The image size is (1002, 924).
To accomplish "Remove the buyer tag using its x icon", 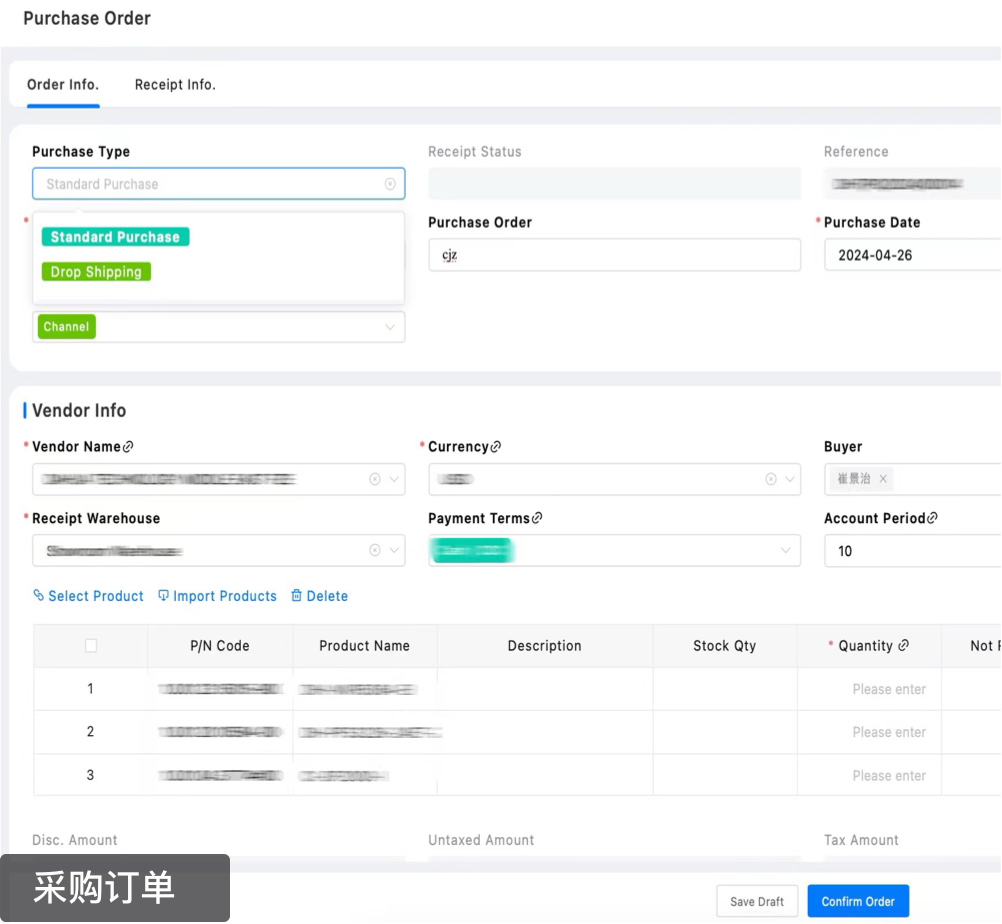I will click(883, 479).
